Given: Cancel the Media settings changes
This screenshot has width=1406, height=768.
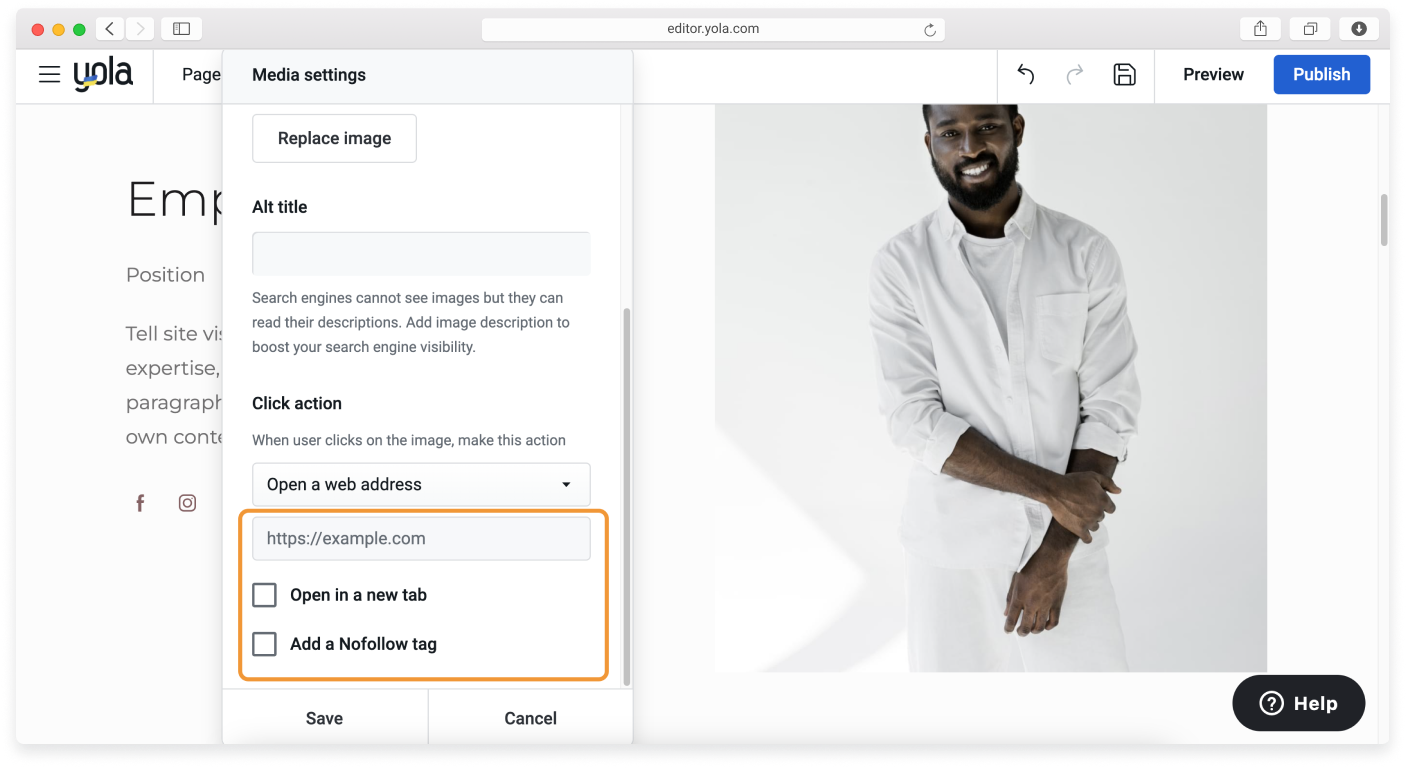Looking at the screenshot, I should 530,717.
